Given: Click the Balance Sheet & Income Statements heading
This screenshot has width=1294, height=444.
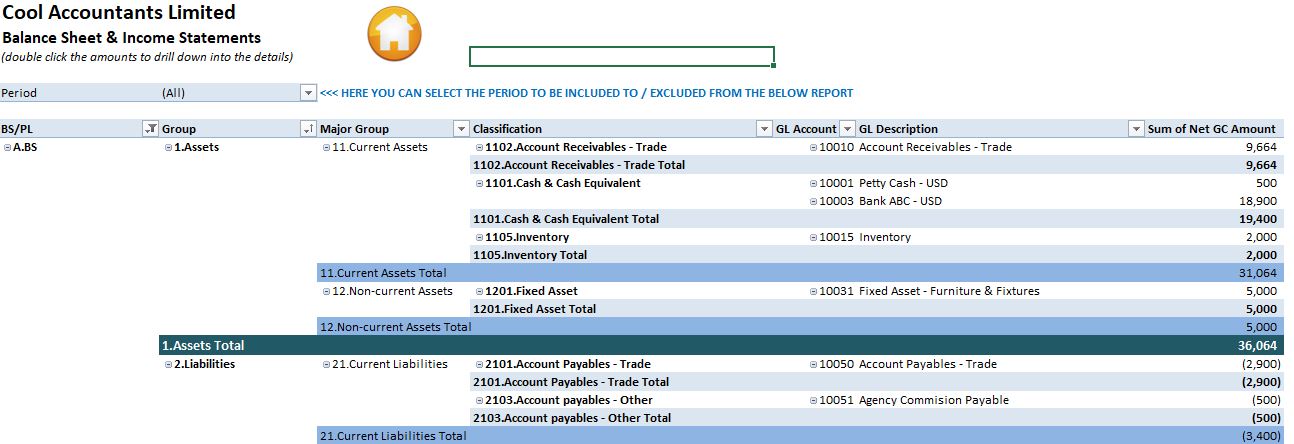Looking at the screenshot, I should pos(132,38).
